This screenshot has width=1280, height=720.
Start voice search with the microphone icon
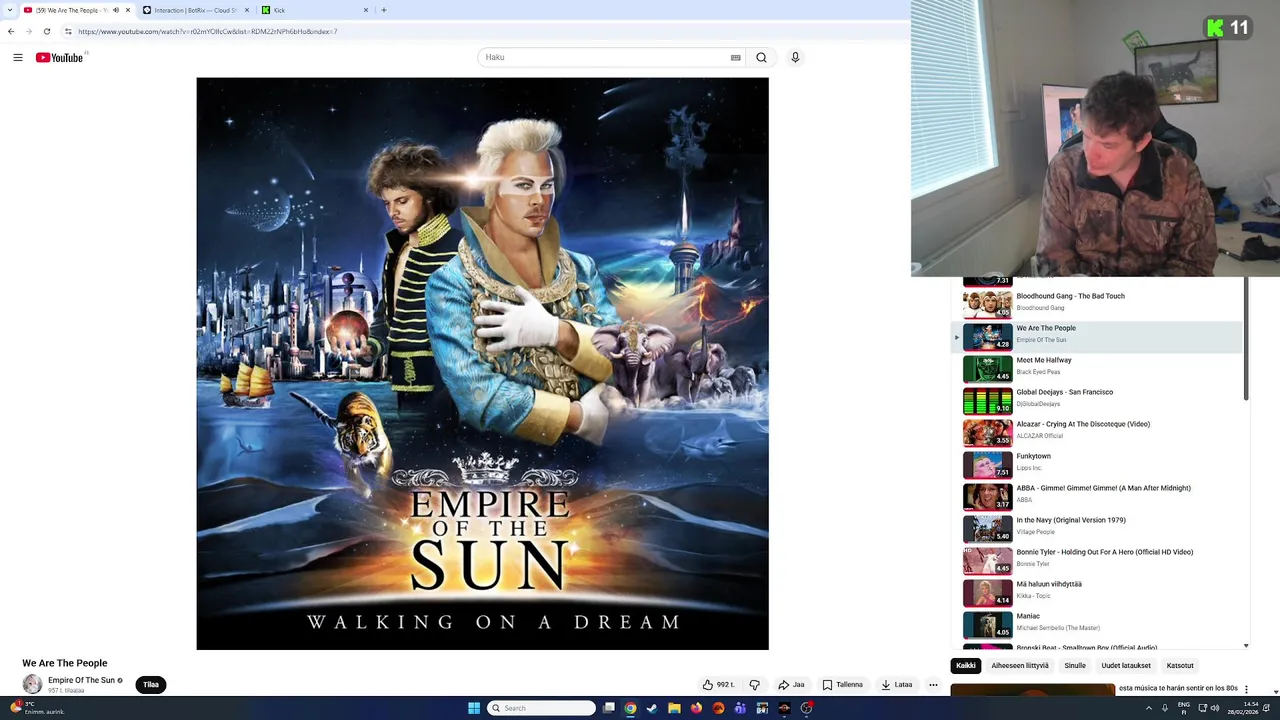coord(795,57)
